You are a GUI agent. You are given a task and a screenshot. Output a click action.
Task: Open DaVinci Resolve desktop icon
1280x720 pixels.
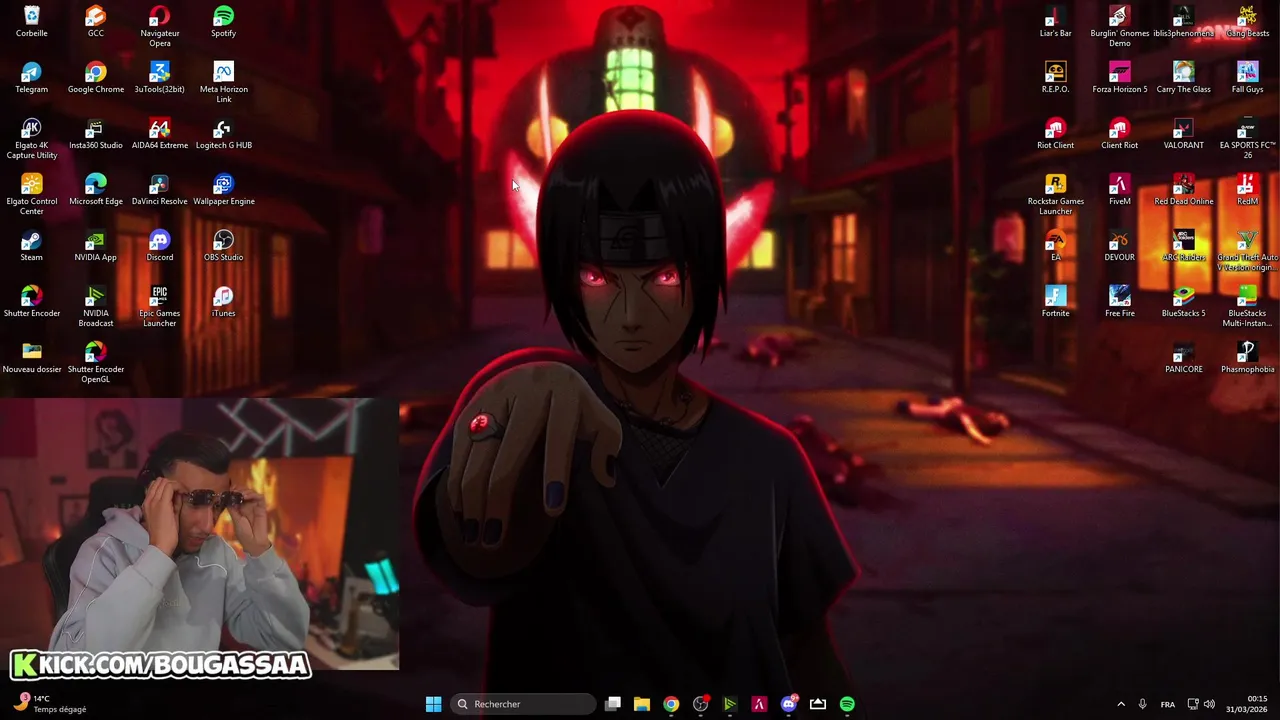tap(160, 190)
